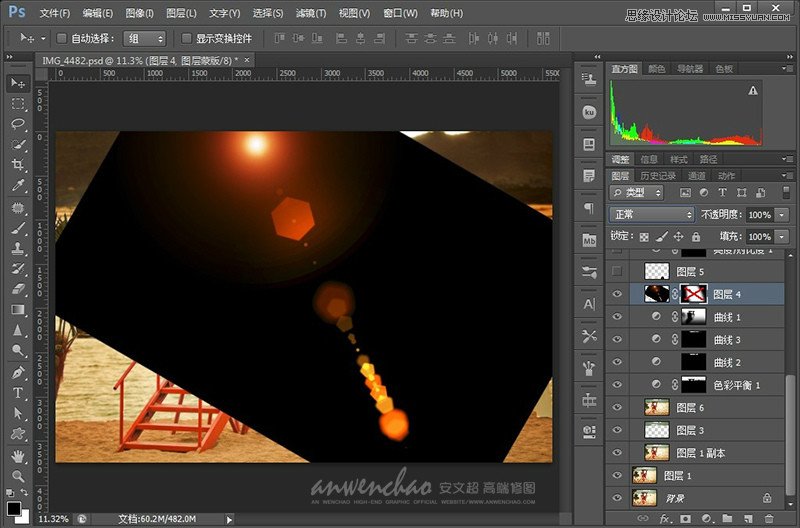Open the 图像(I) menu
Image resolution: width=800 pixels, height=528 pixels.
click(x=140, y=13)
